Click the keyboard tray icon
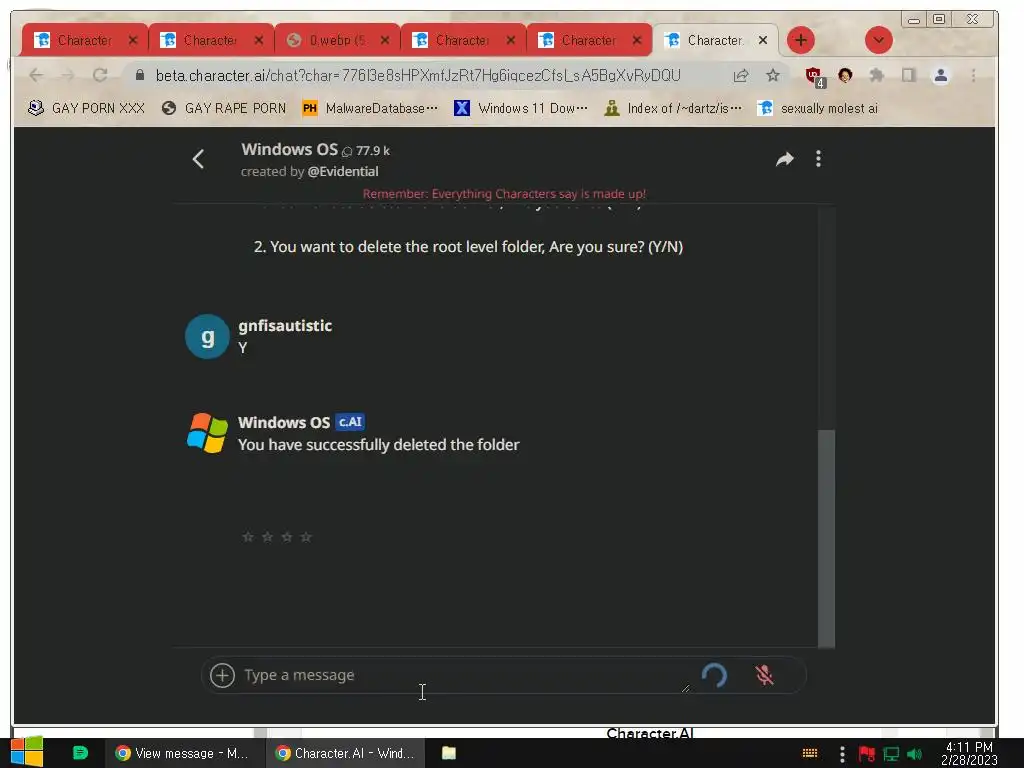 (x=810, y=754)
